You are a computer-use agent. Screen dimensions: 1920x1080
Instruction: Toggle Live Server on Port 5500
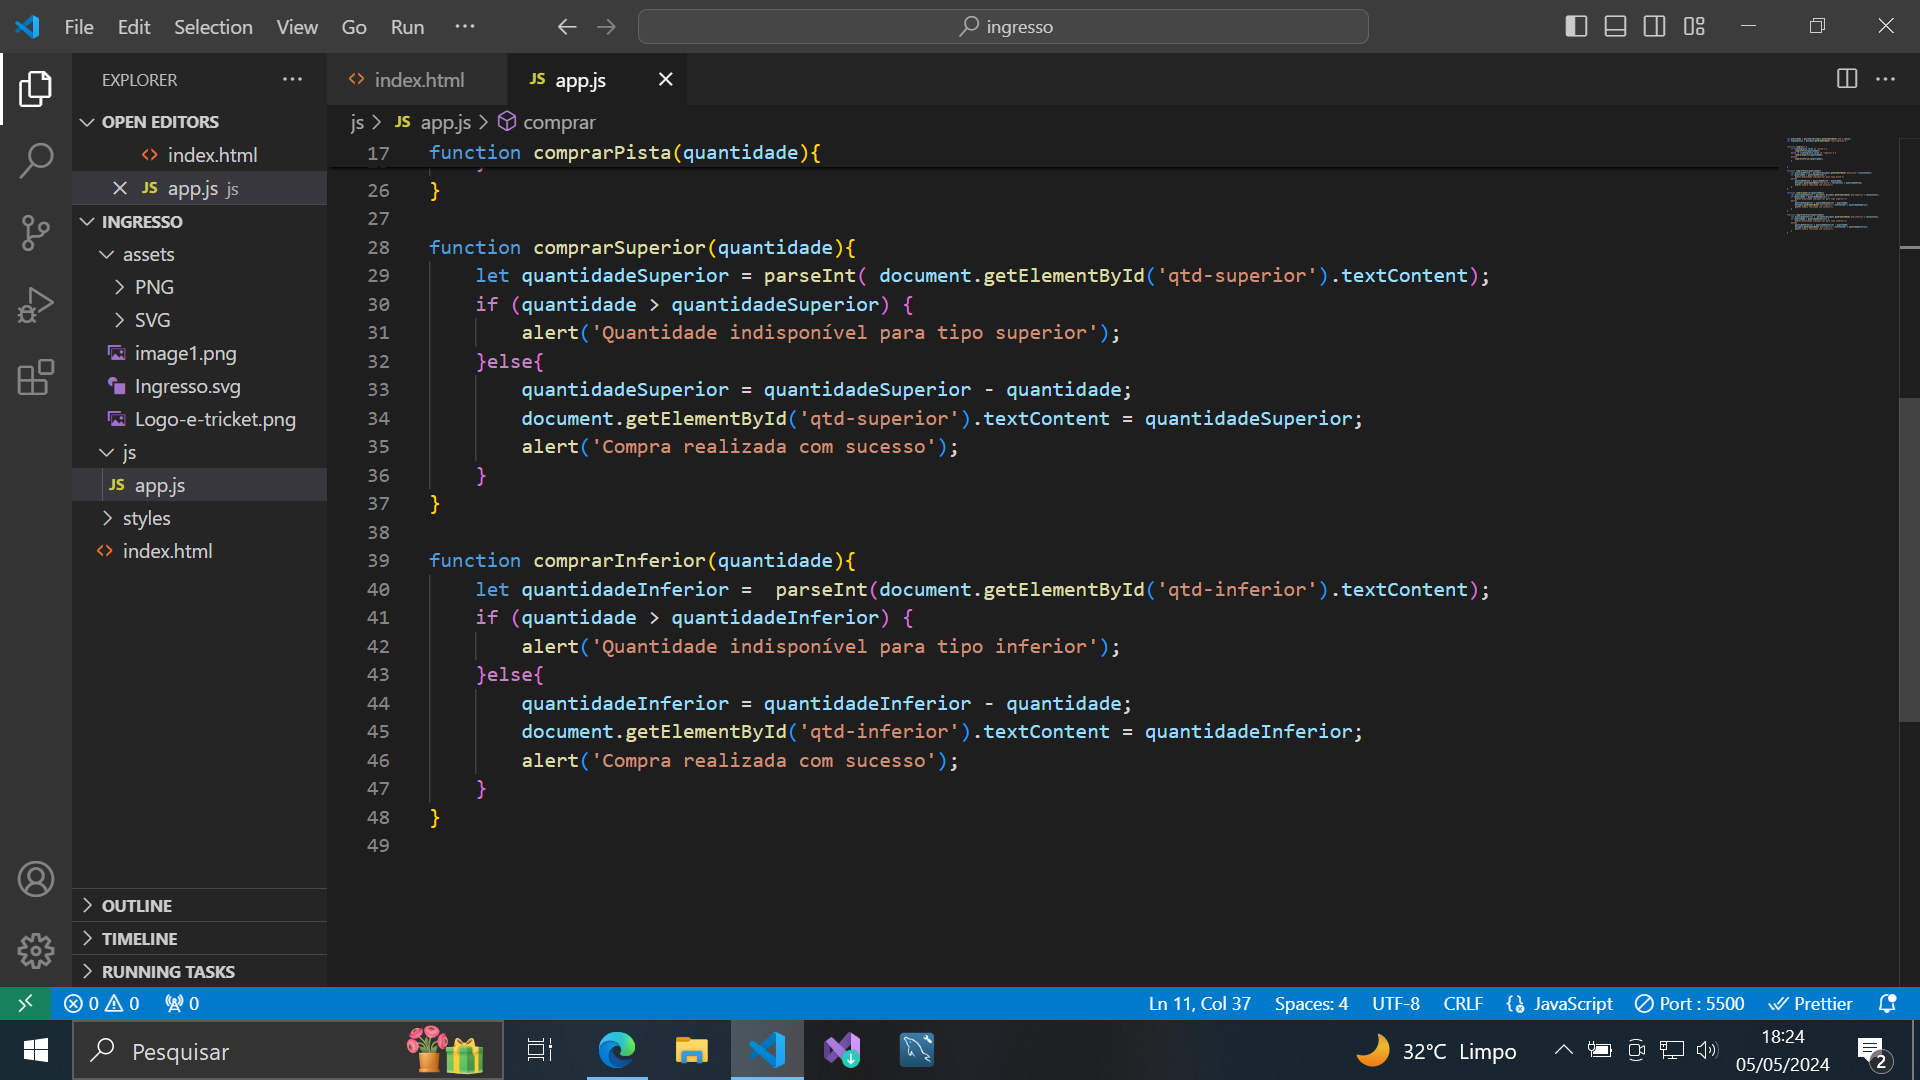coord(1689,1003)
